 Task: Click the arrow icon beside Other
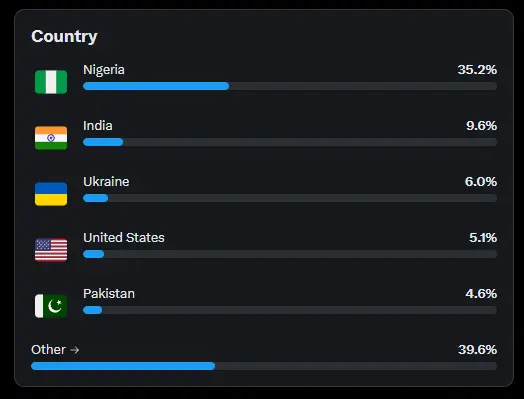pyautogui.click(x=75, y=350)
